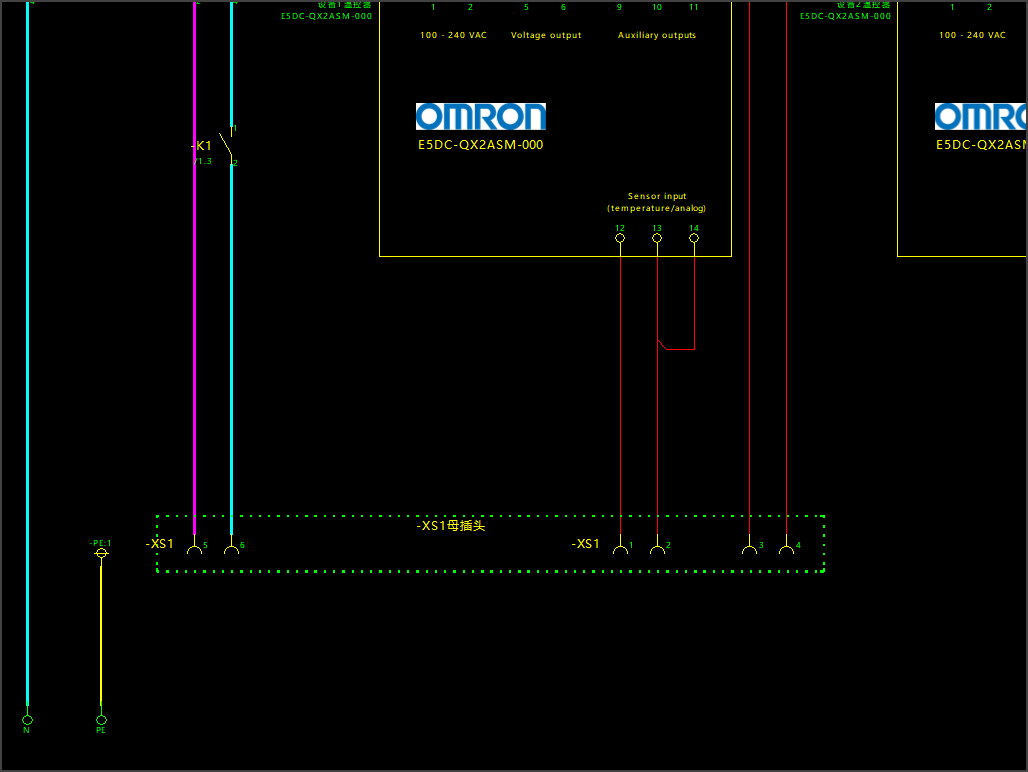Select terminal 14 connection point circle
This screenshot has height=772, width=1028.
694,238
